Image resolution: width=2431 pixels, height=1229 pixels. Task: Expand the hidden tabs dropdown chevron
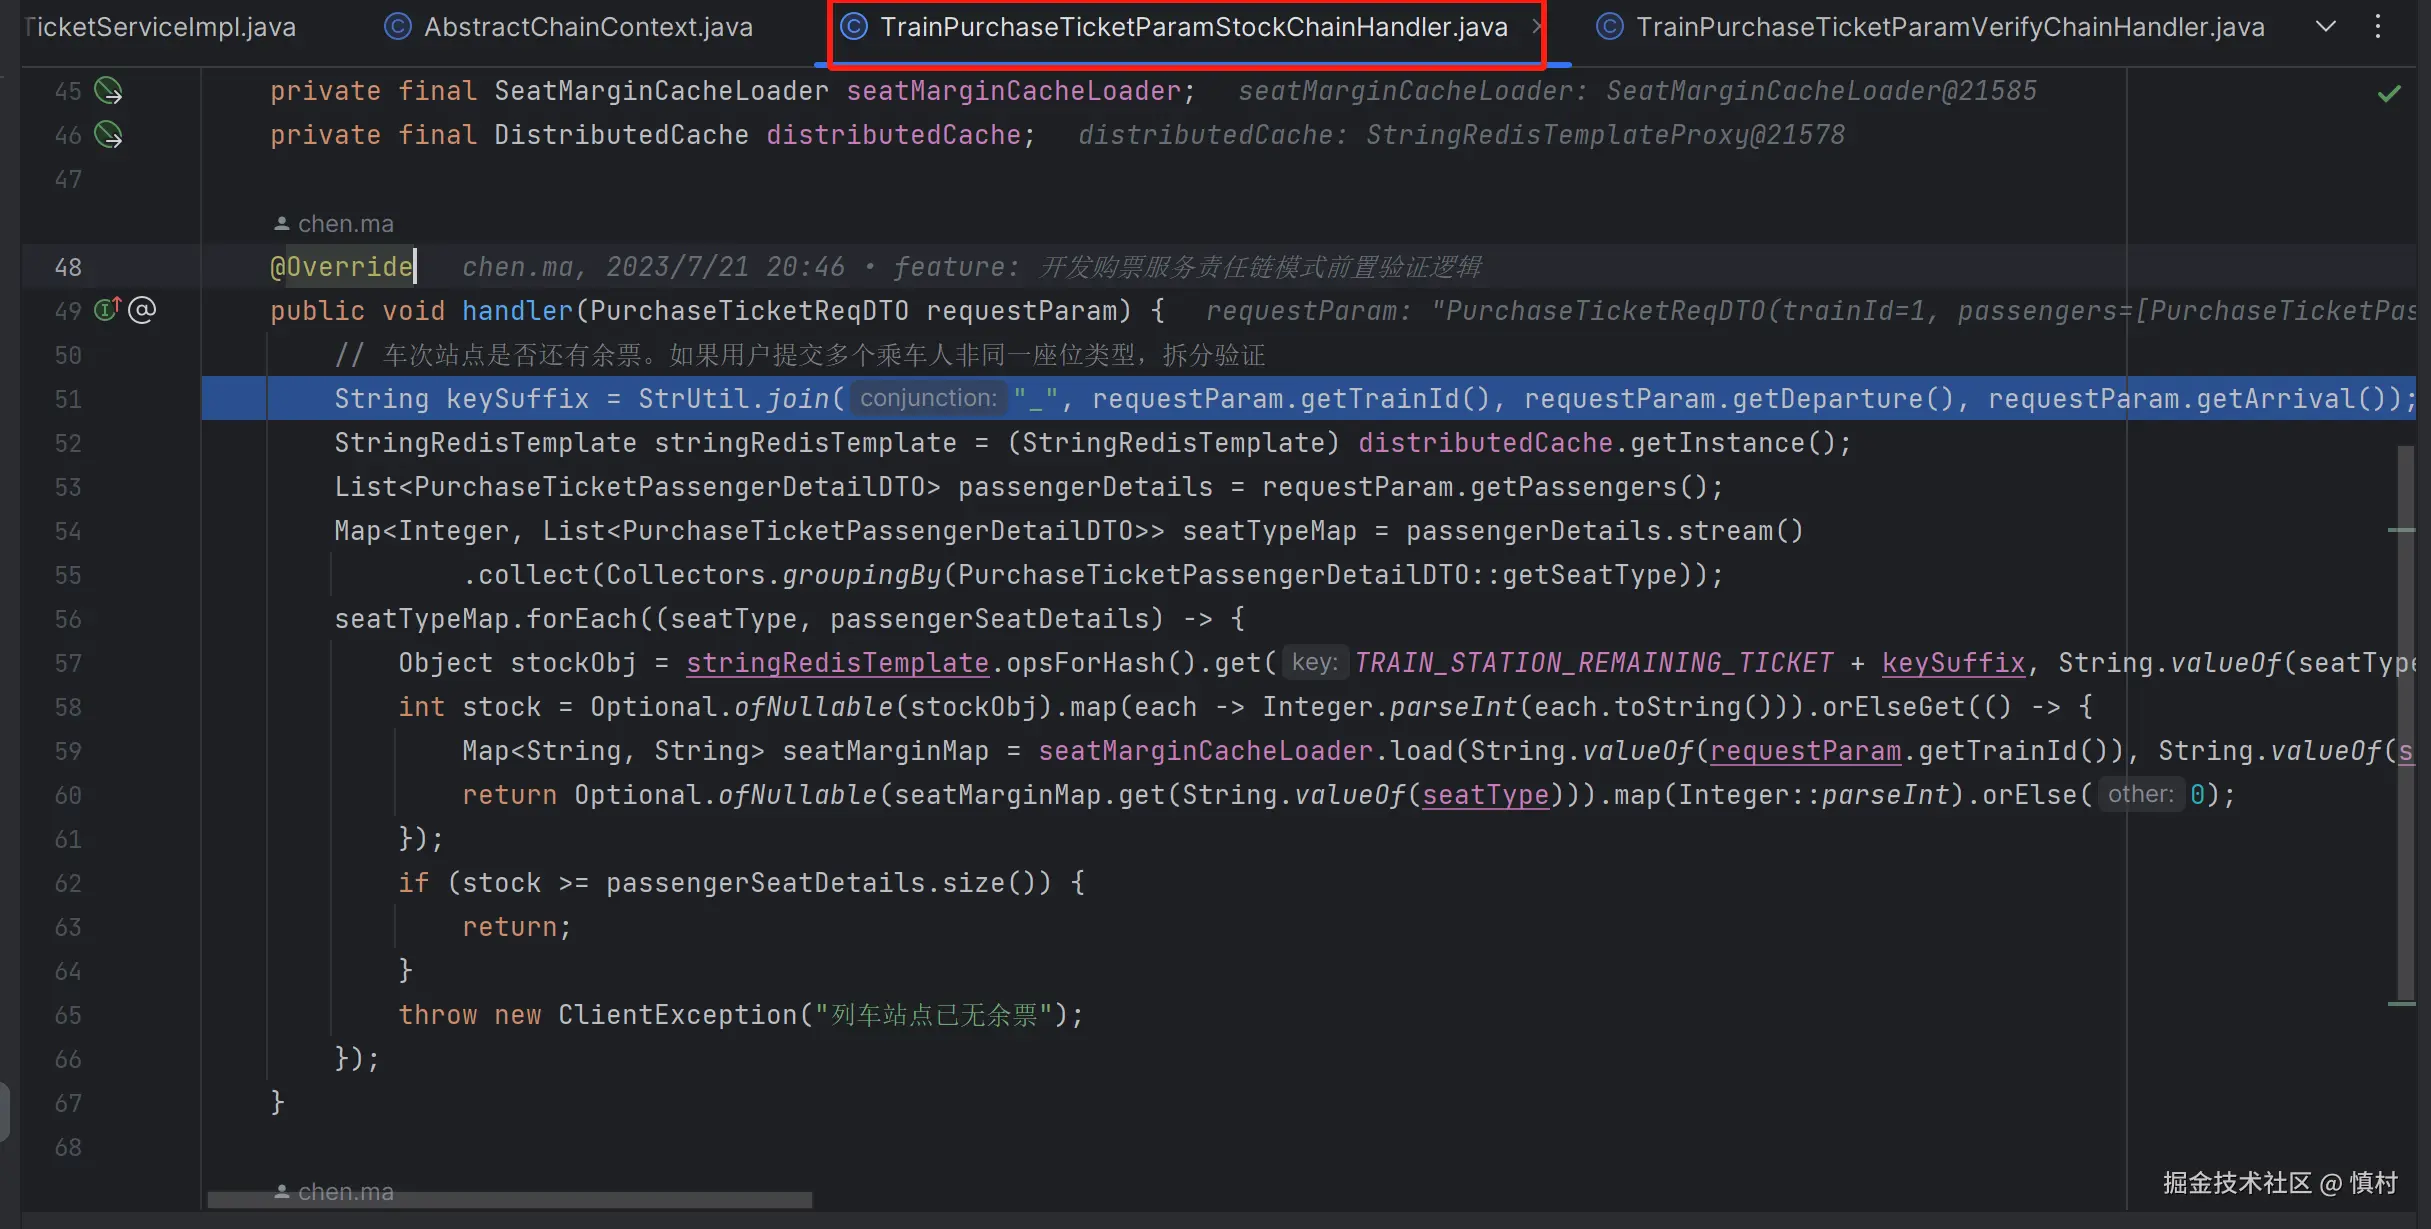(2326, 27)
